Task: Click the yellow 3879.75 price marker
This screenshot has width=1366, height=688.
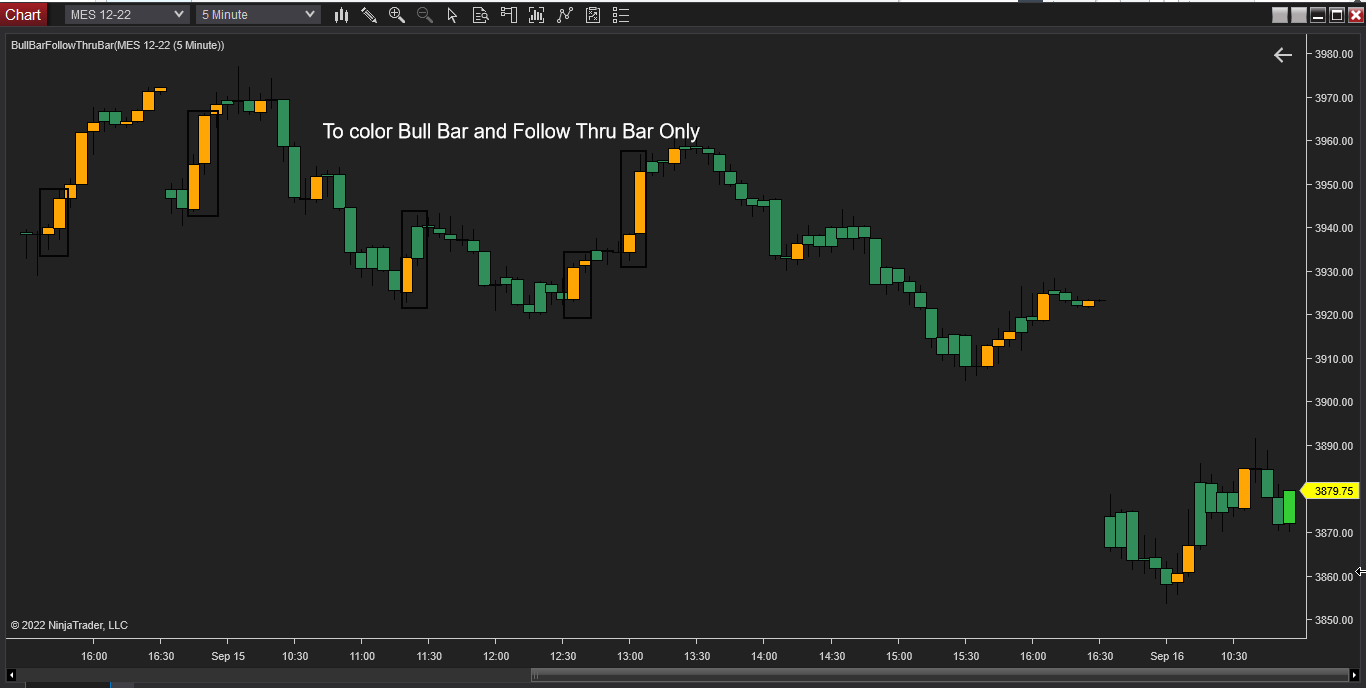Action: (1330, 491)
